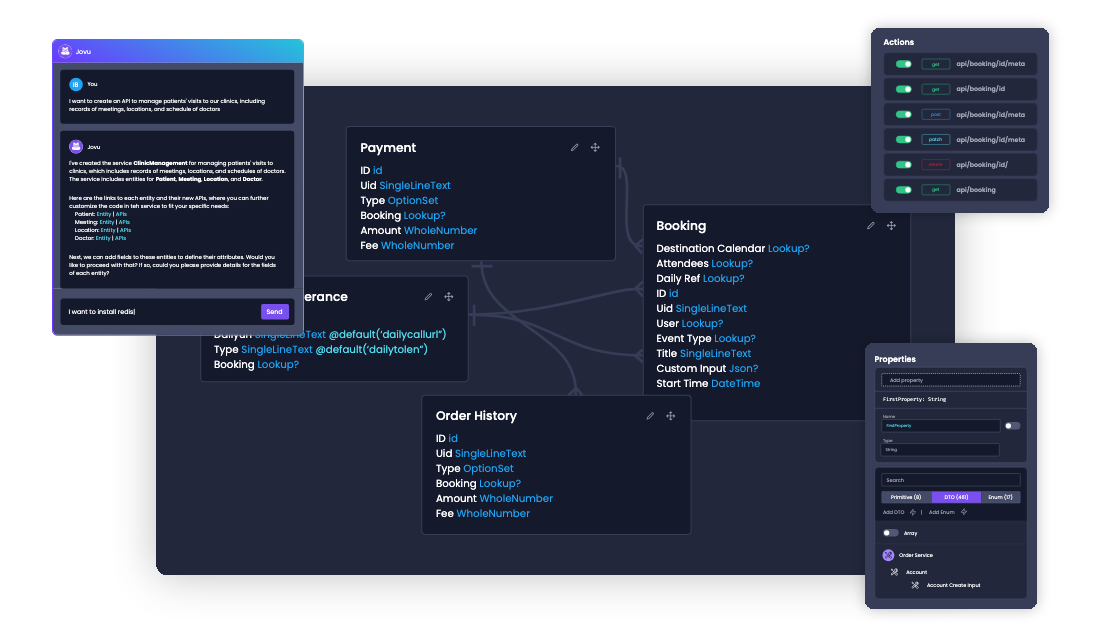Send the chat message
This screenshot has width=1105, height=632.
(x=274, y=311)
